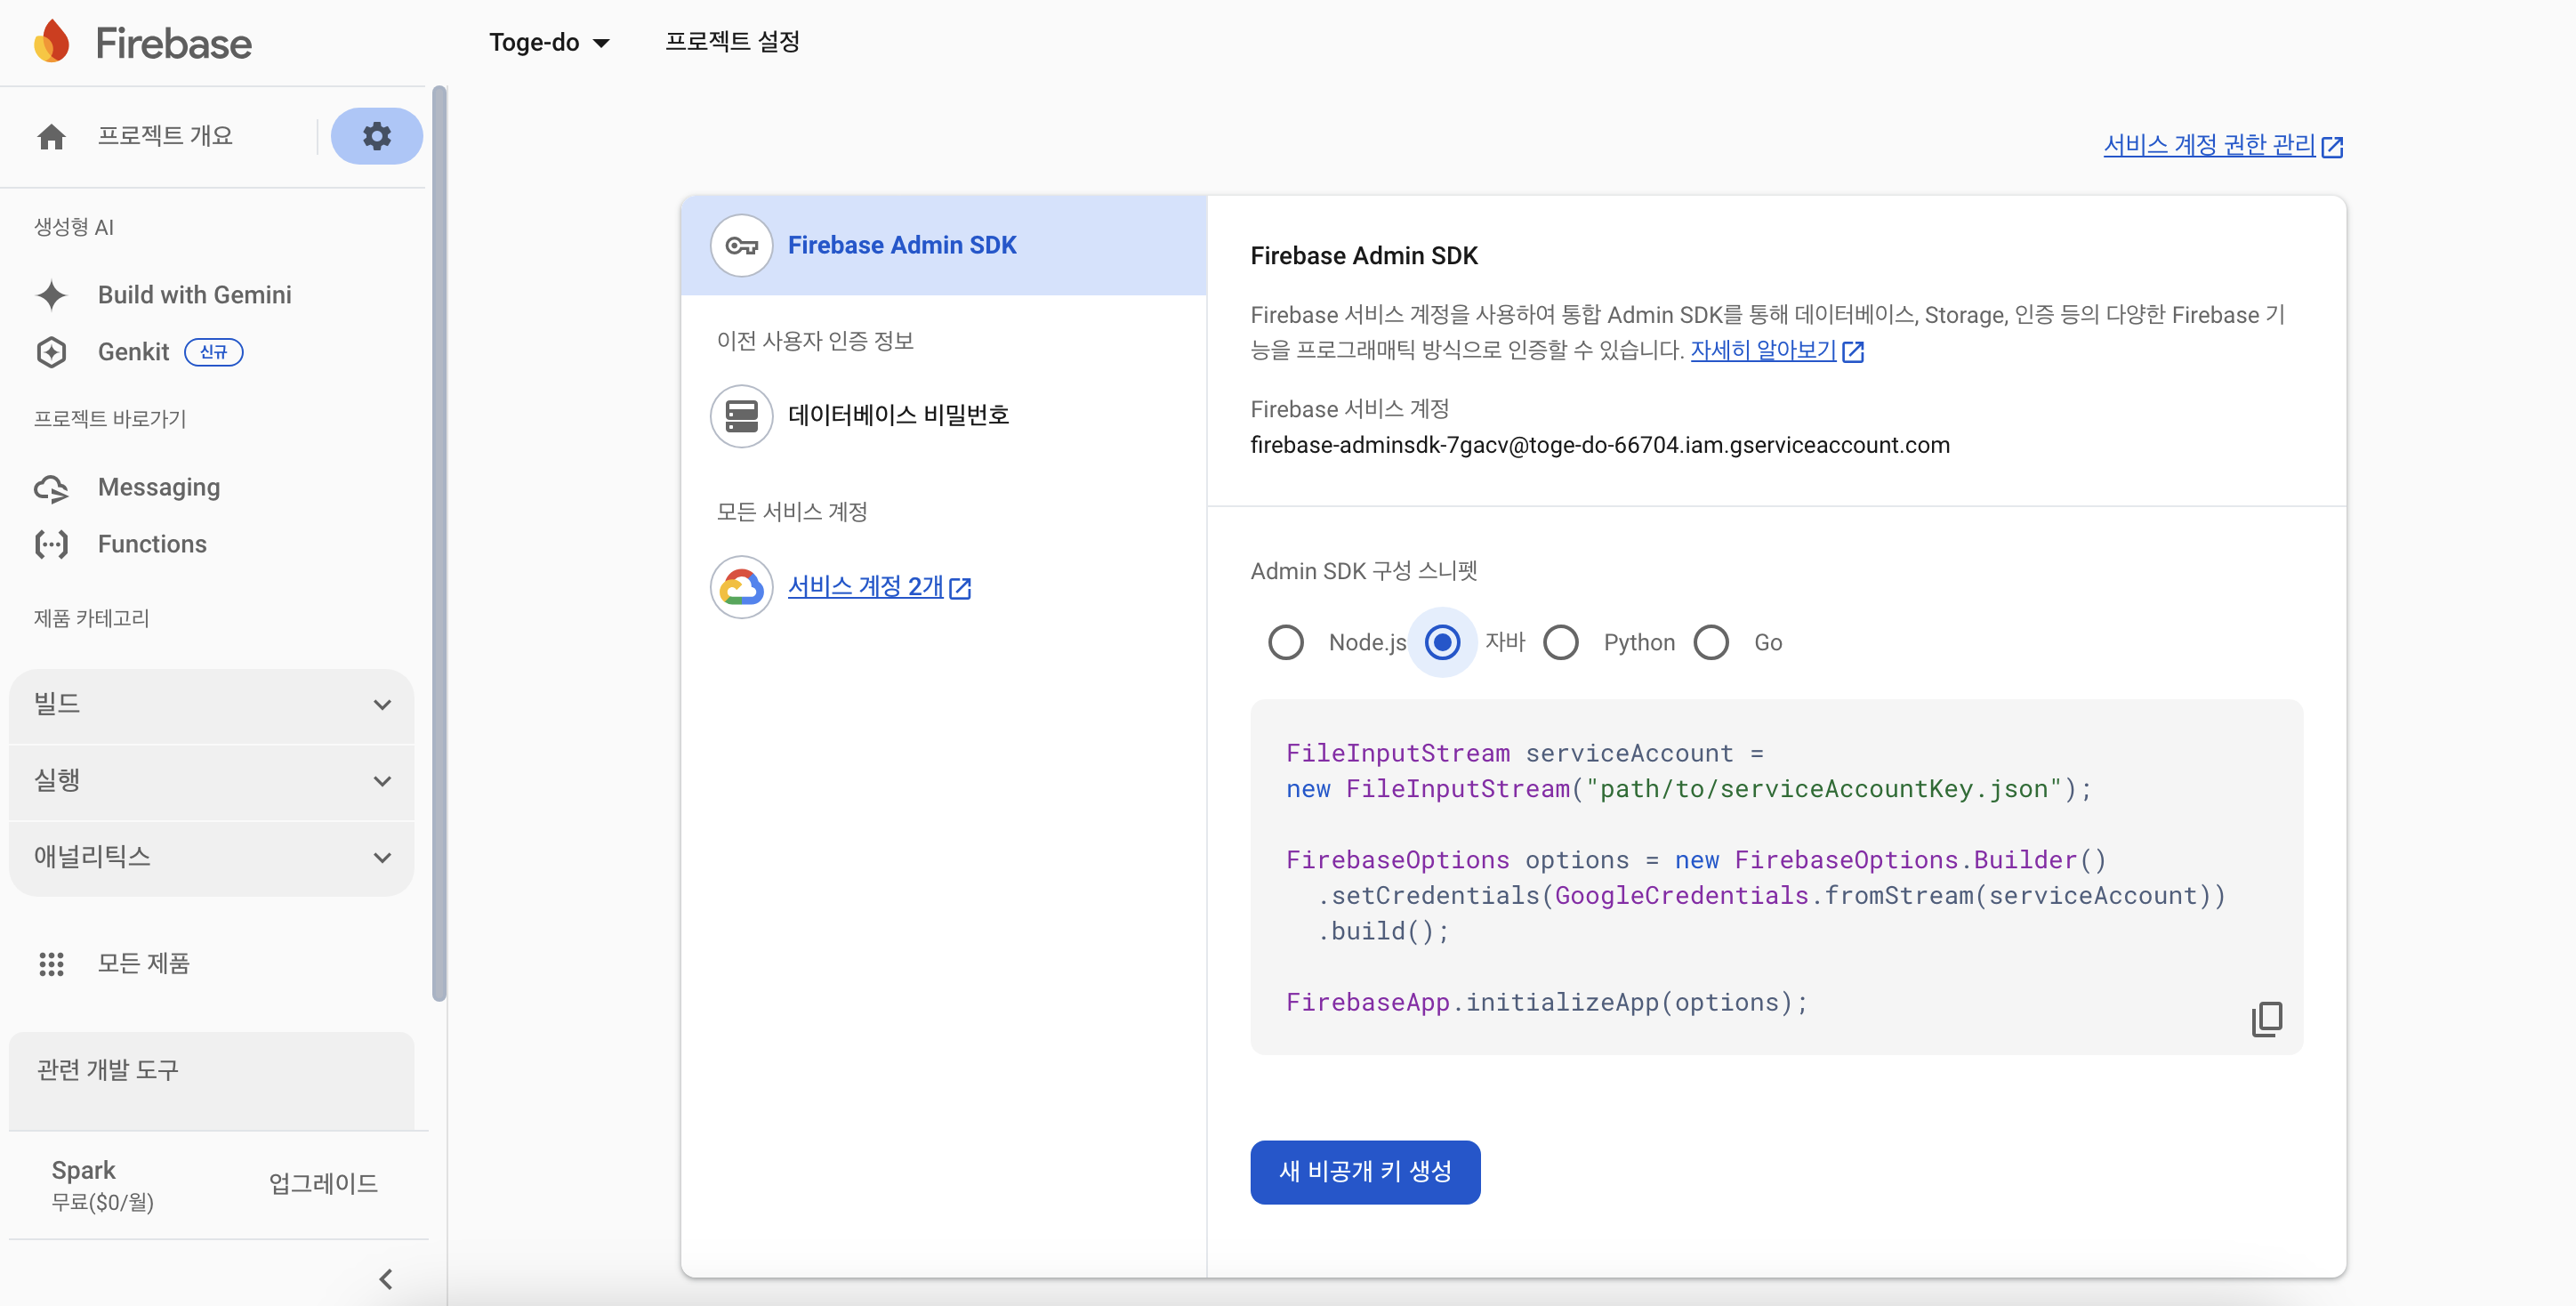The height and width of the screenshot is (1306, 2576).
Task: Select the Node.js radio button
Action: [x=1285, y=642]
